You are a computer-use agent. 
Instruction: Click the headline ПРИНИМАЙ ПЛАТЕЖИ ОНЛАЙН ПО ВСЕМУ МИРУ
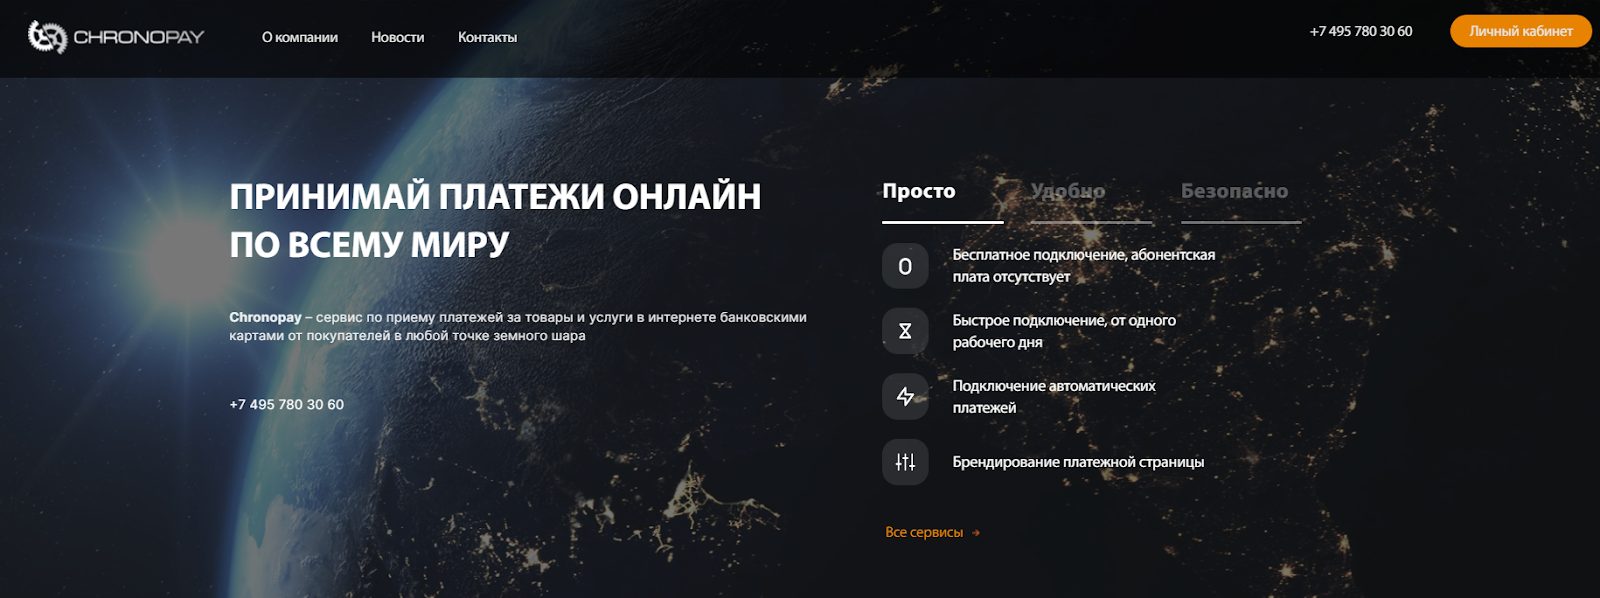click(x=495, y=220)
